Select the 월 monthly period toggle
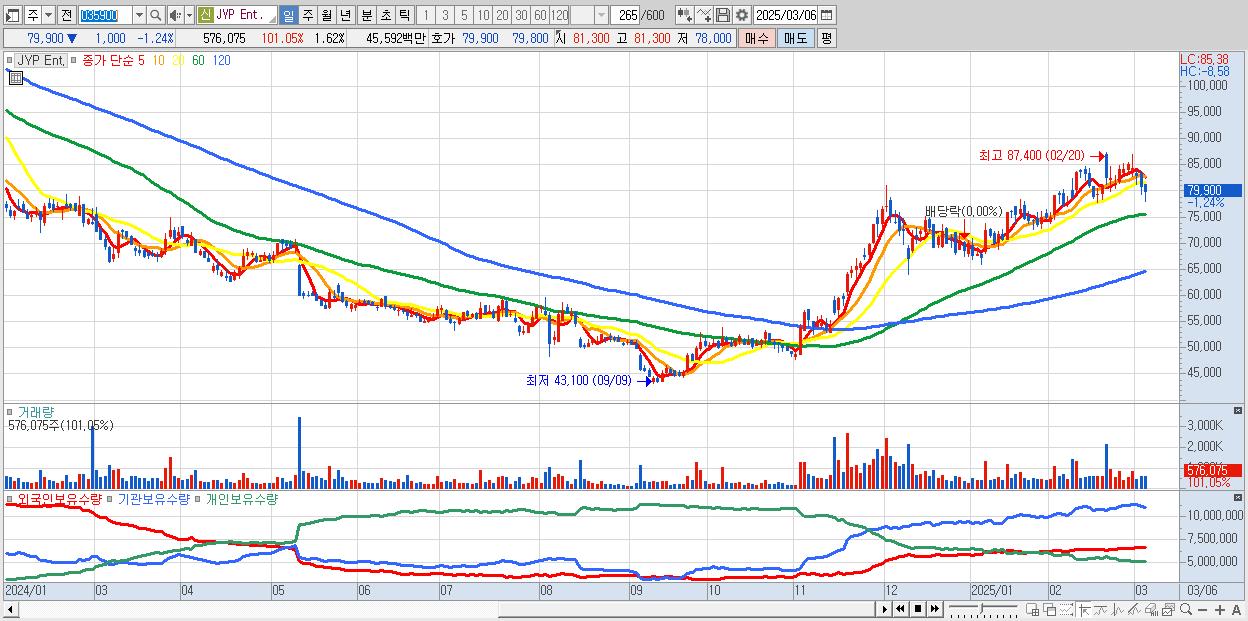The height and width of the screenshot is (621, 1248). tap(326, 15)
